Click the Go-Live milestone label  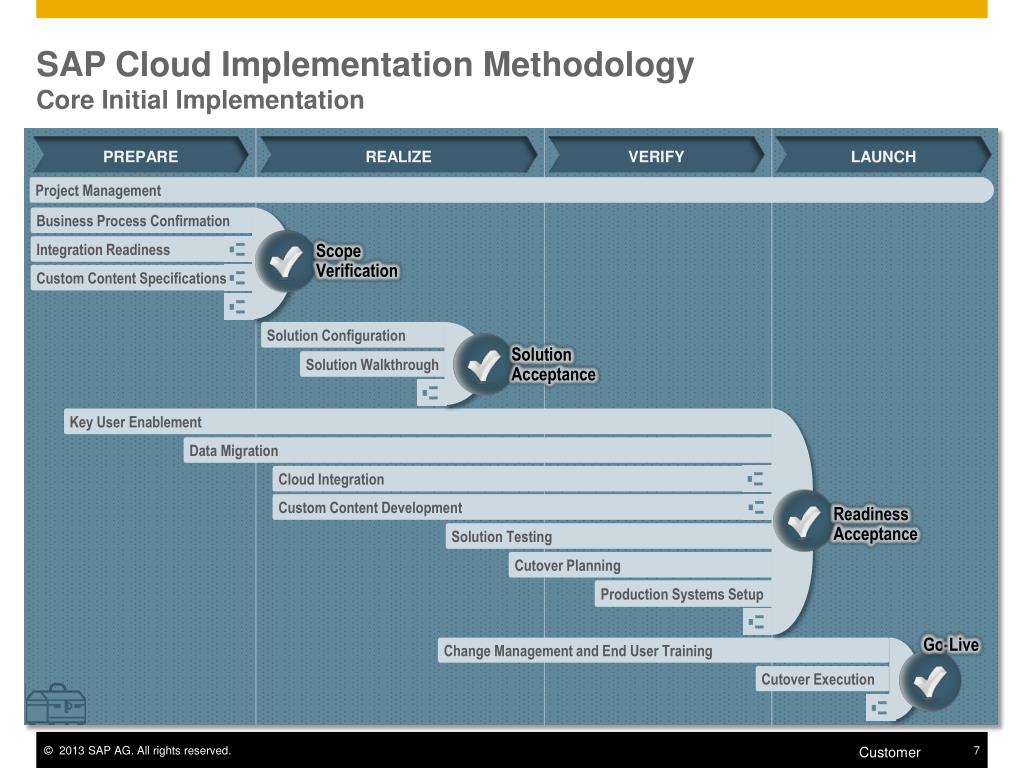click(951, 645)
